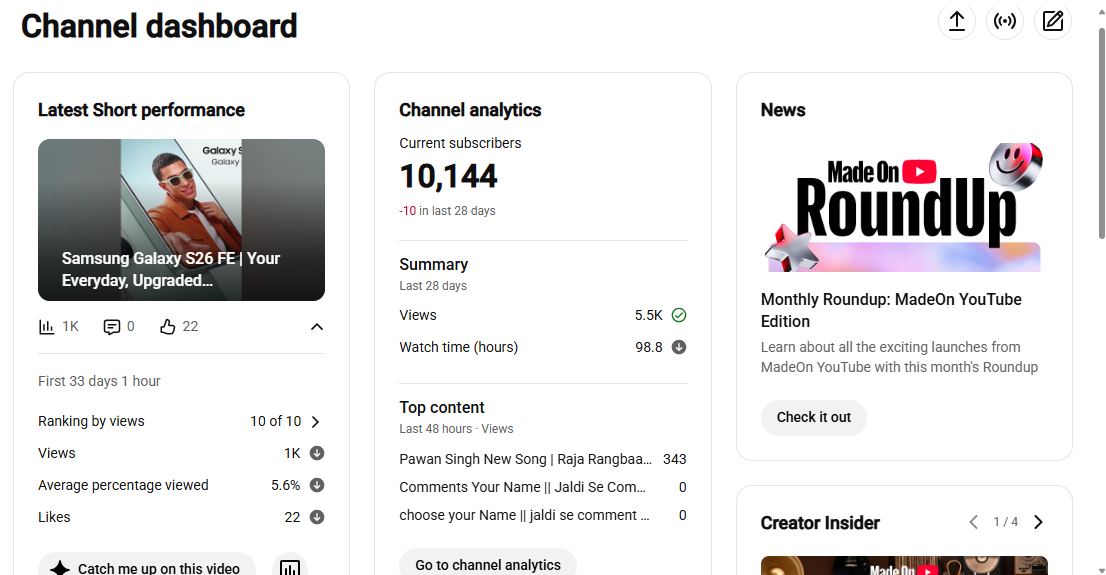1106x575 pixels.
Task: Open Comments Your Name Jaldi Se Com… row
Action: (542, 488)
